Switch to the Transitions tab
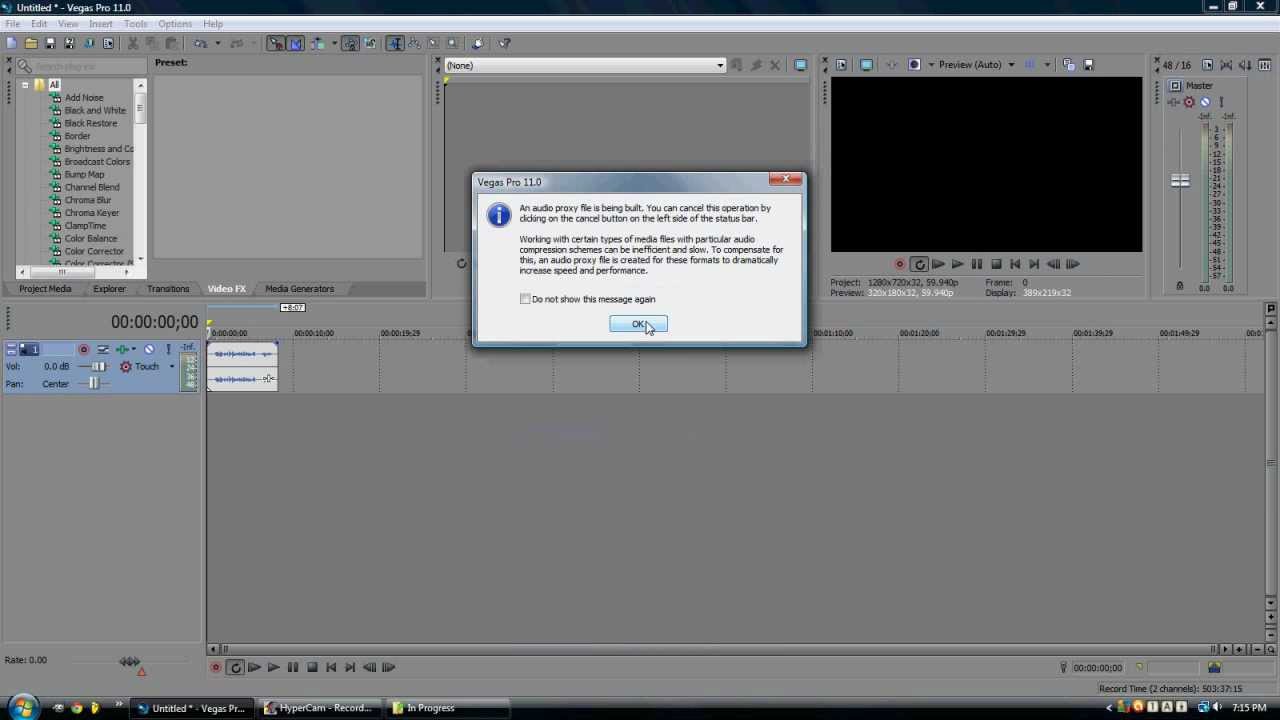The height and width of the screenshot is (720, 1280). [168, 289]
